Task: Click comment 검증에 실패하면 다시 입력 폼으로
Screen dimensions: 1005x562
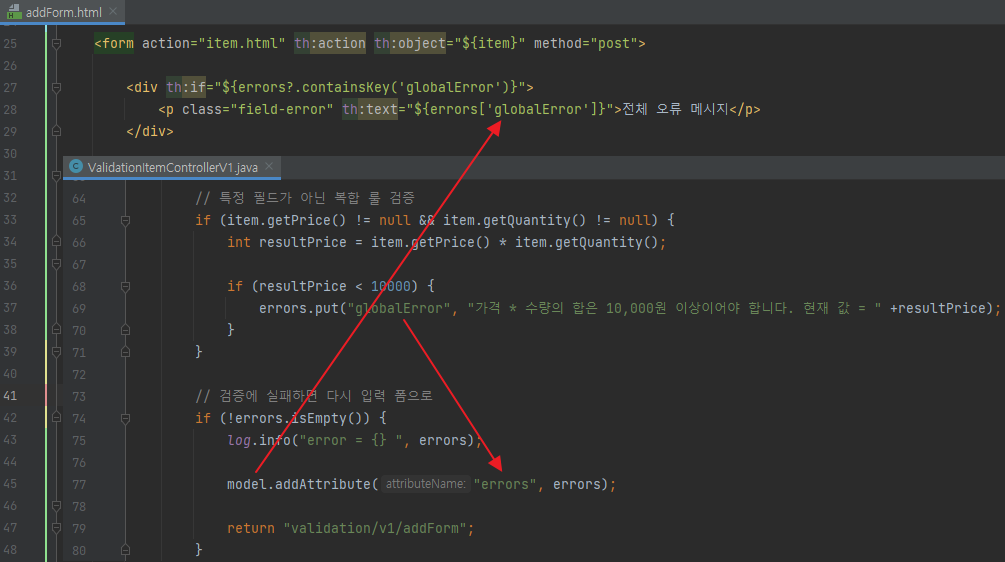Action: pyautogui.click(x=314, y=396)
